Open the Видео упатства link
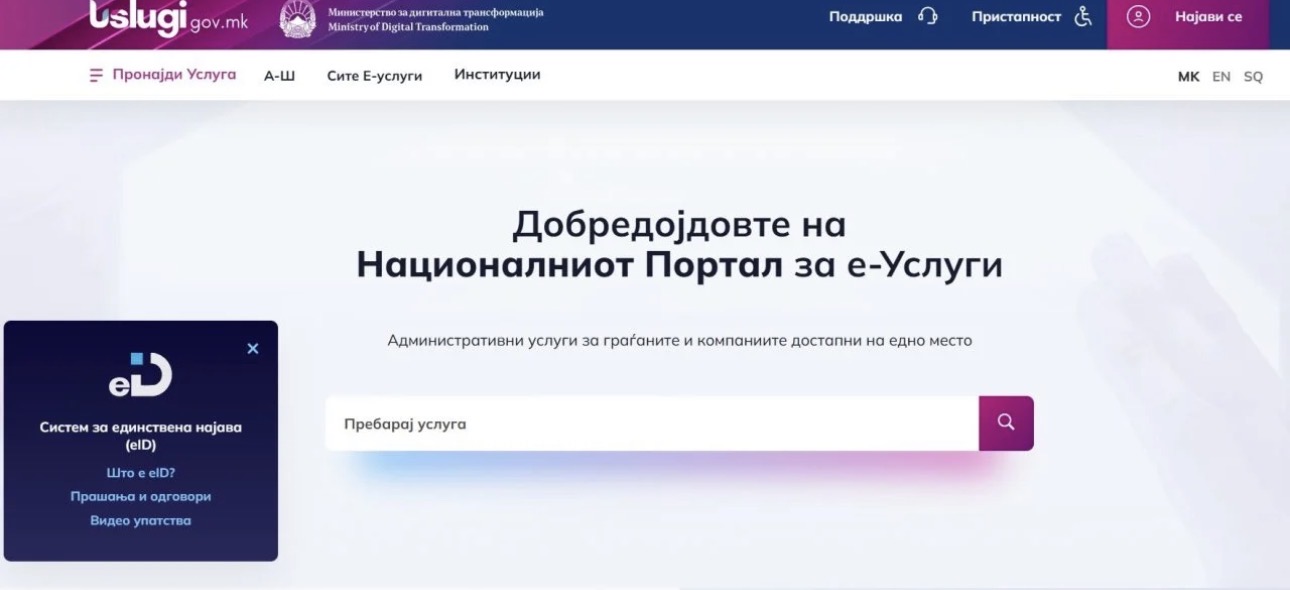 point(141,521)
